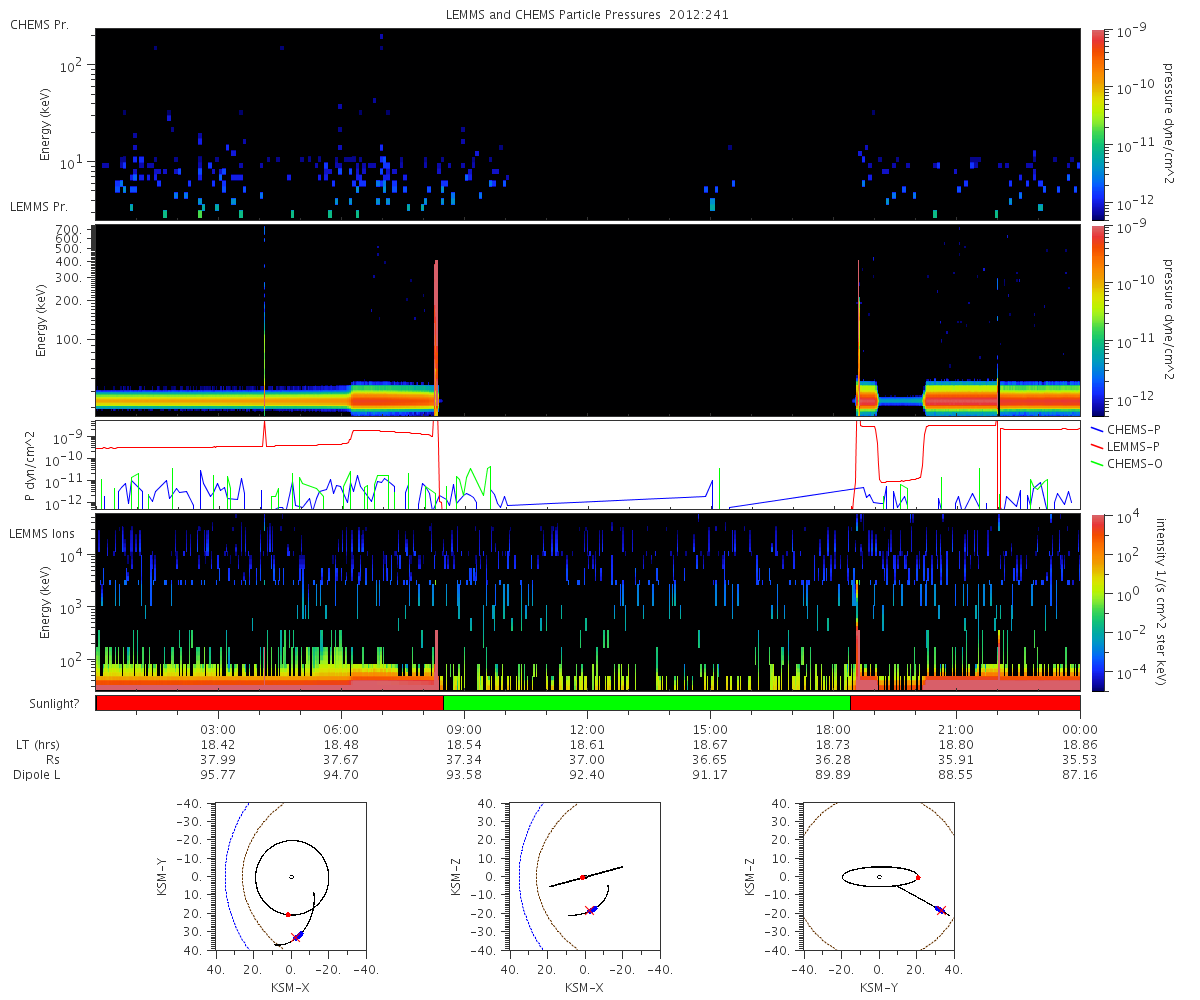
Task: Click the plot title LEMMS and CHEMS Particle Pressures
Action: pyautogui.click(x=587, y=14)
